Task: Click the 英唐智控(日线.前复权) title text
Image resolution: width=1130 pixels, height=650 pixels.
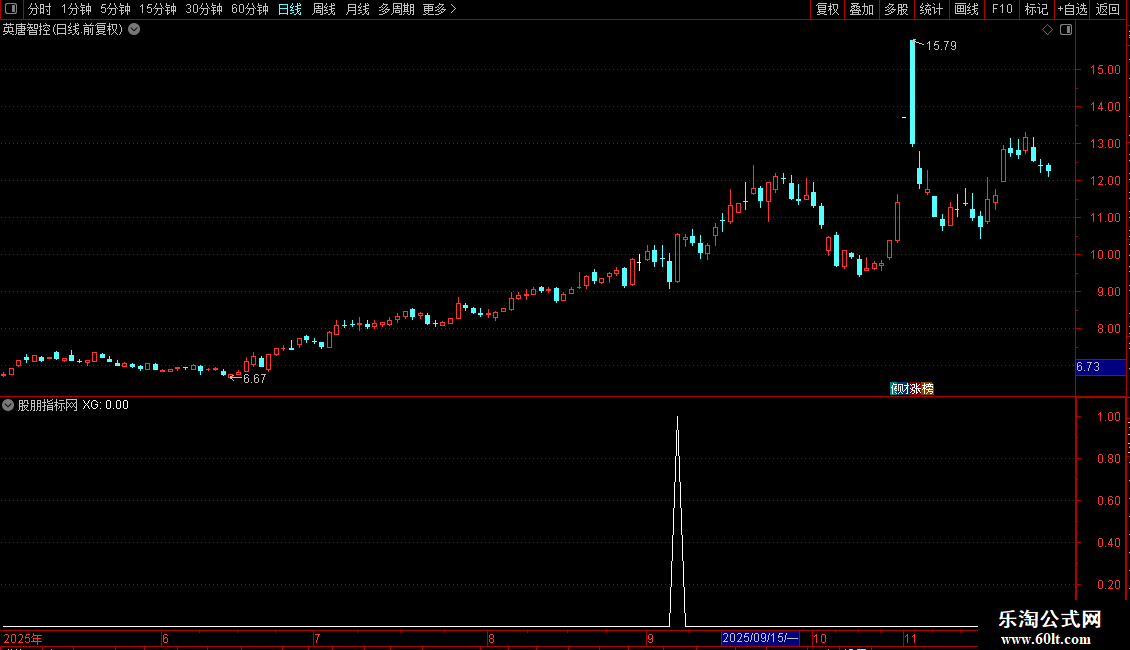Action: 63,30
